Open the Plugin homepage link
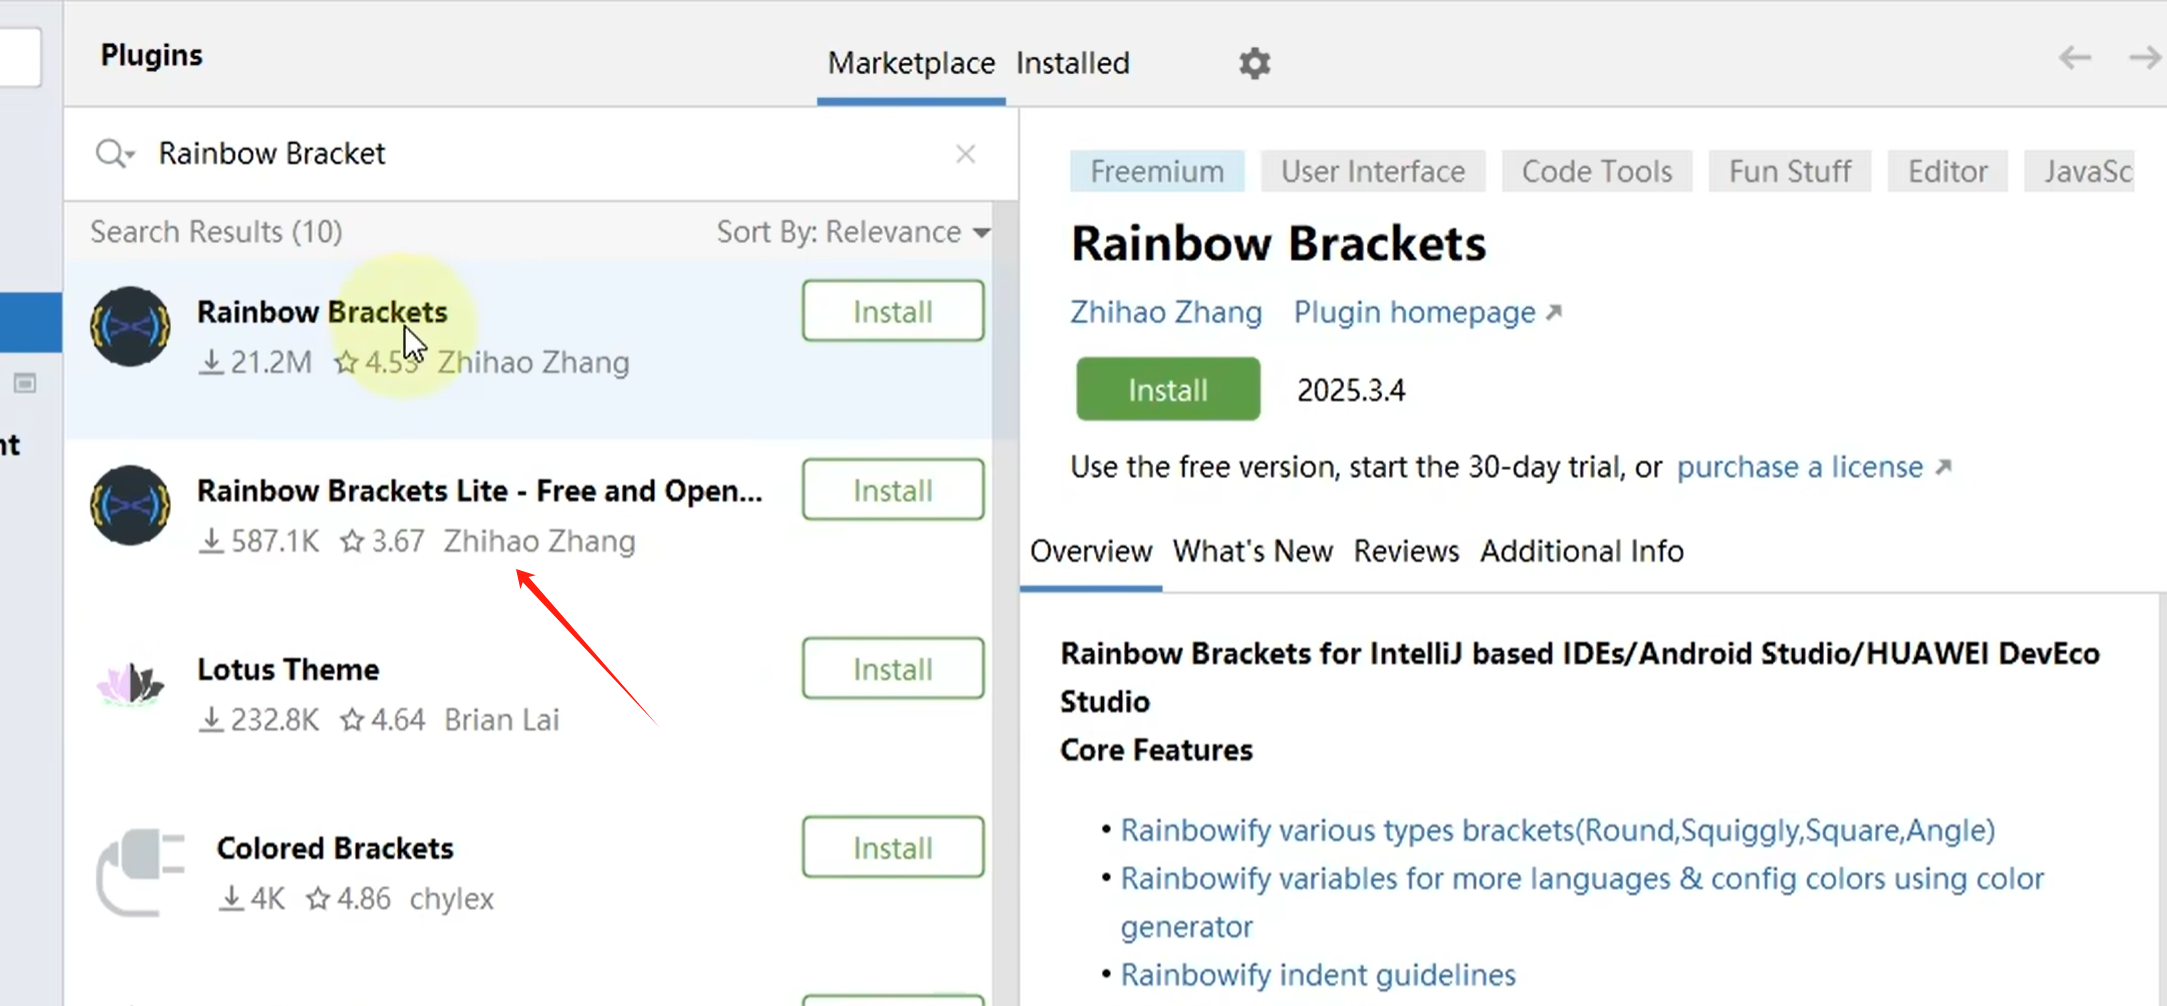The image size is (2167, 1006). 1427,312
